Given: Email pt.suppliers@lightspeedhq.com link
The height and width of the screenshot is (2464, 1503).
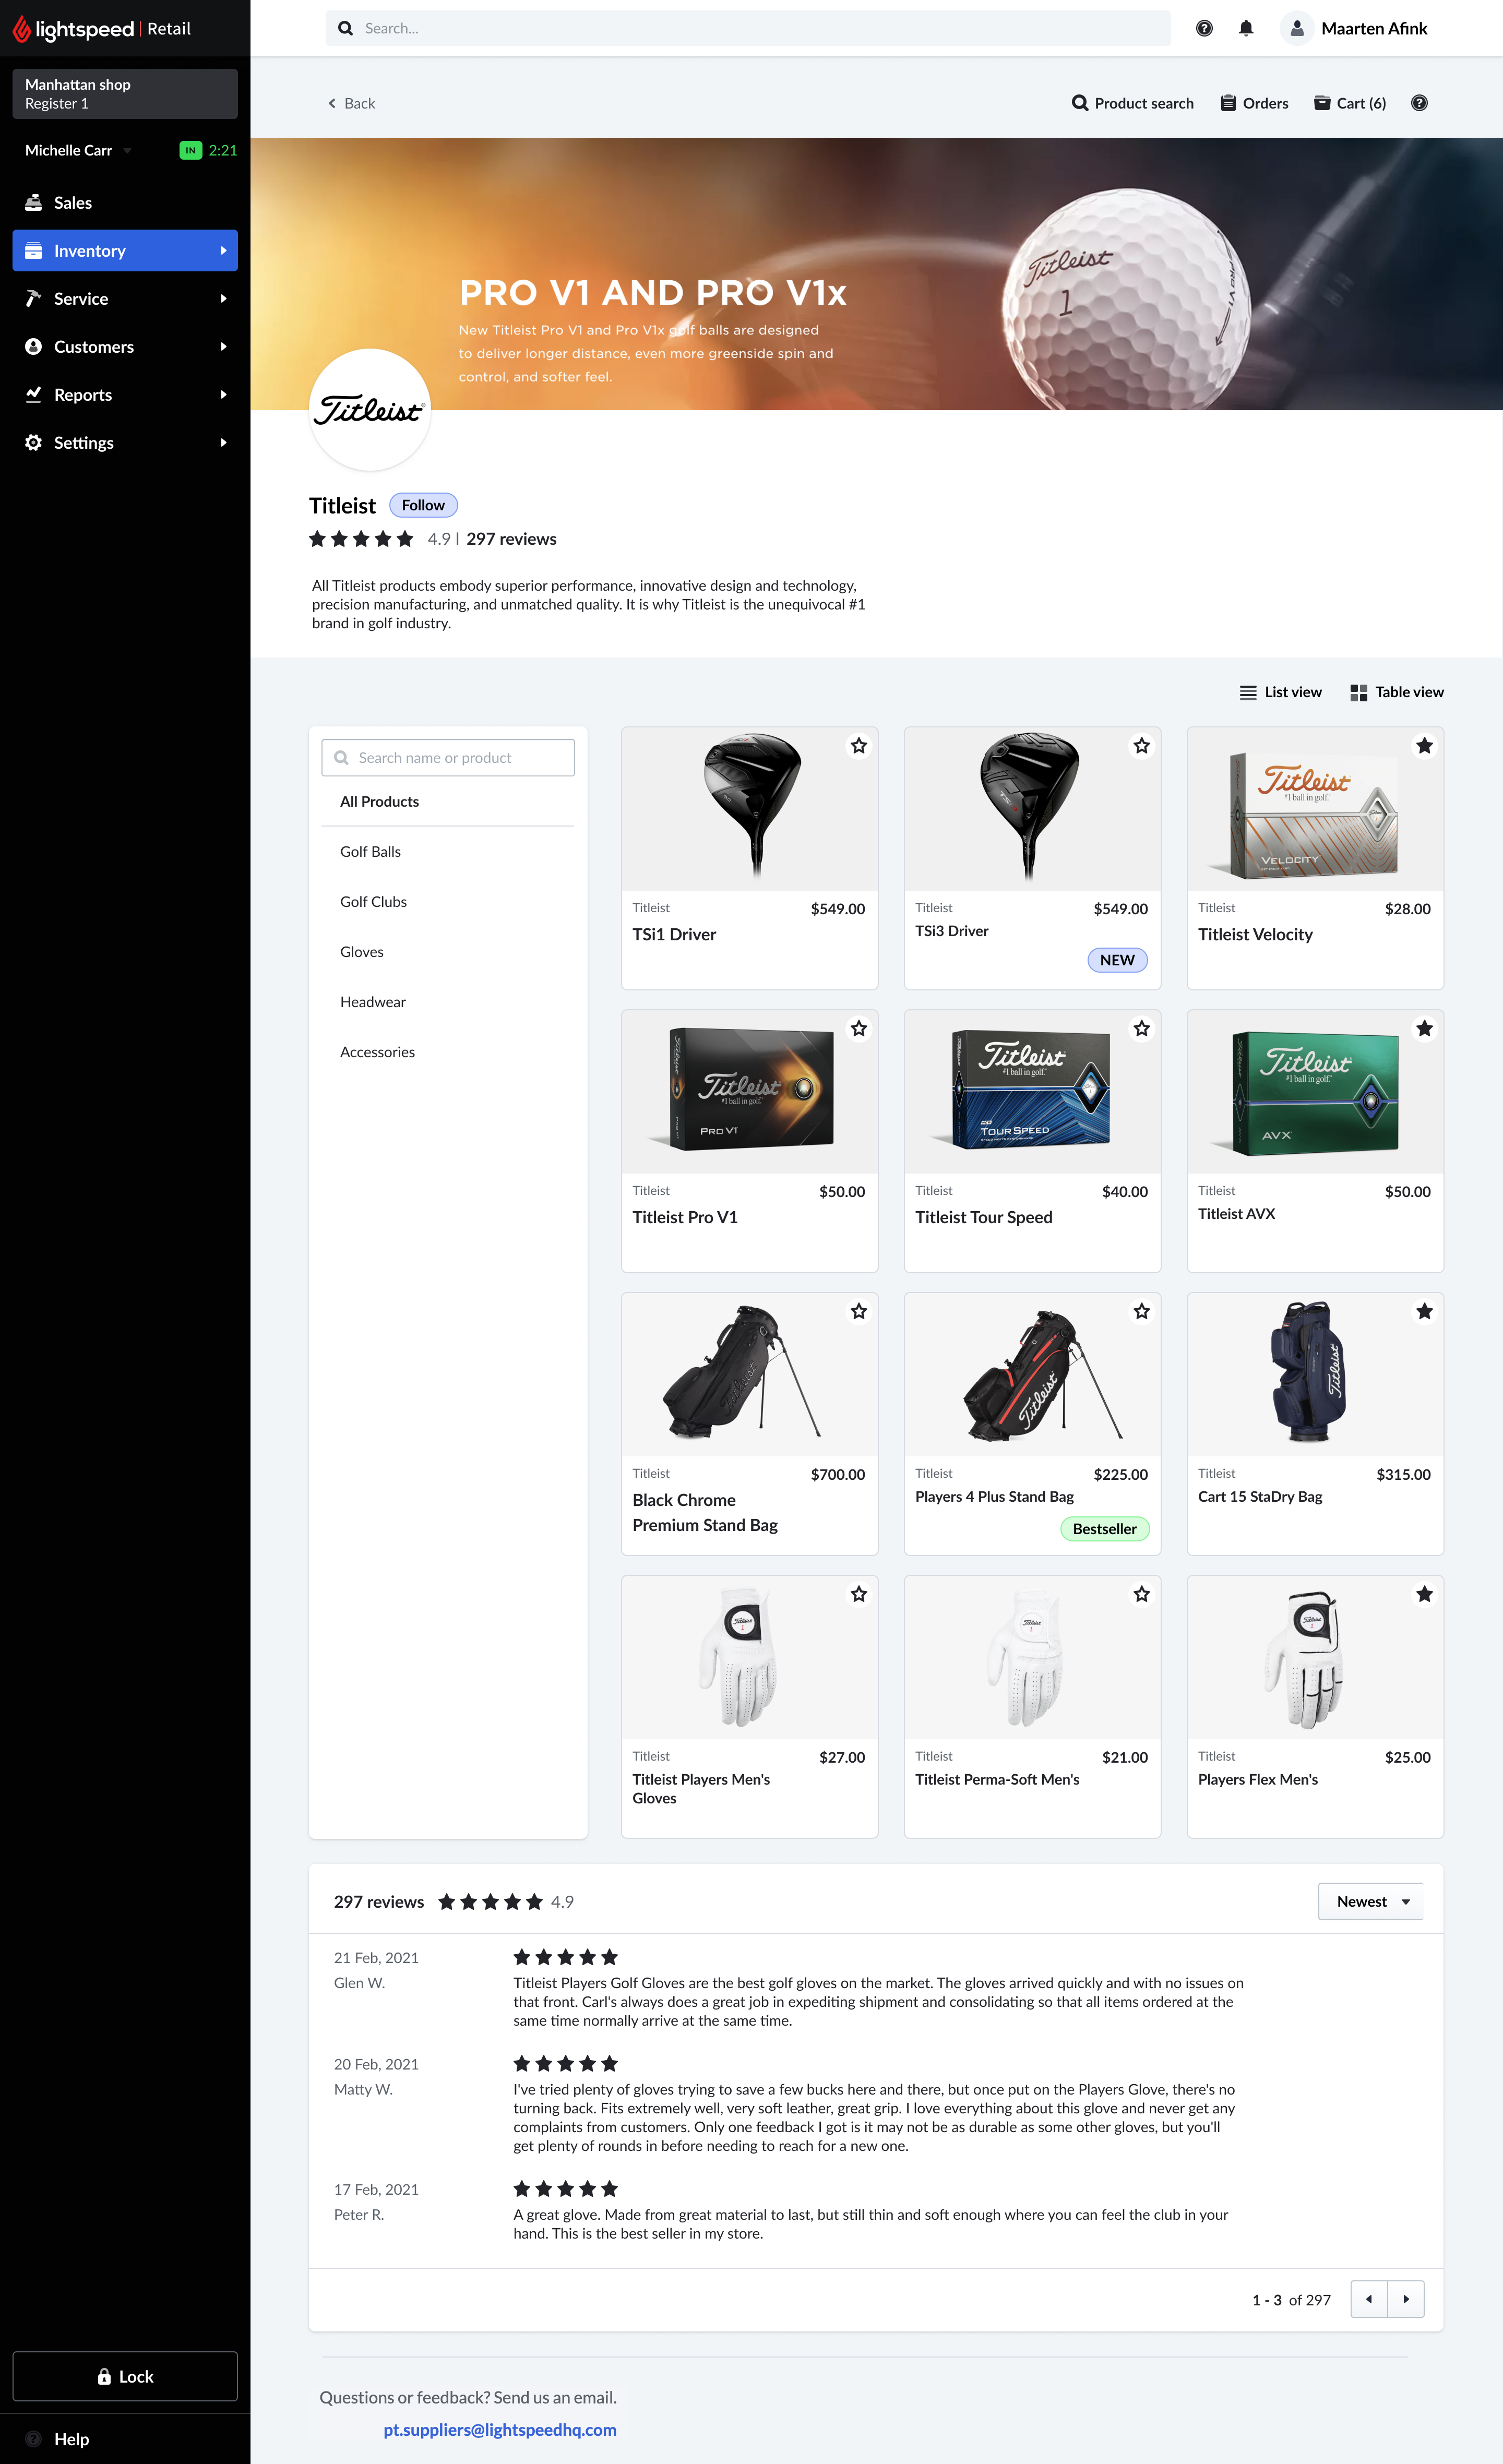Looking at the screenshot, I should tap(500, 2430).
